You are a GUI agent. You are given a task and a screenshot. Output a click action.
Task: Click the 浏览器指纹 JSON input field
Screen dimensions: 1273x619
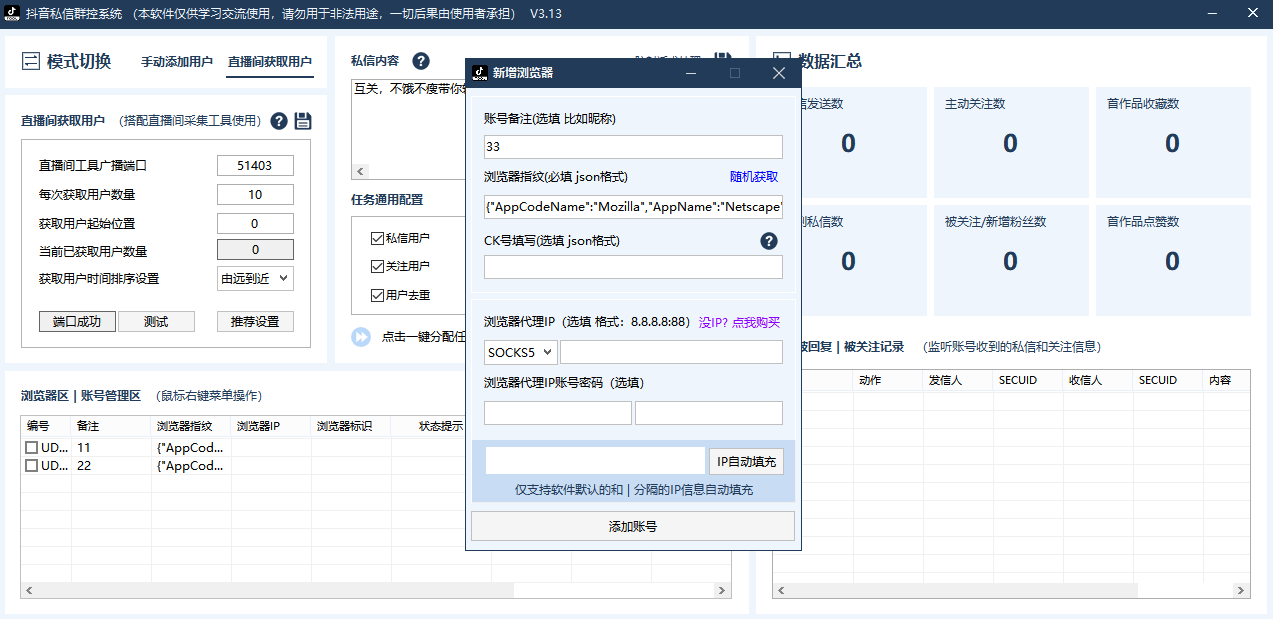pyautogui.click(x=633, y=207)
